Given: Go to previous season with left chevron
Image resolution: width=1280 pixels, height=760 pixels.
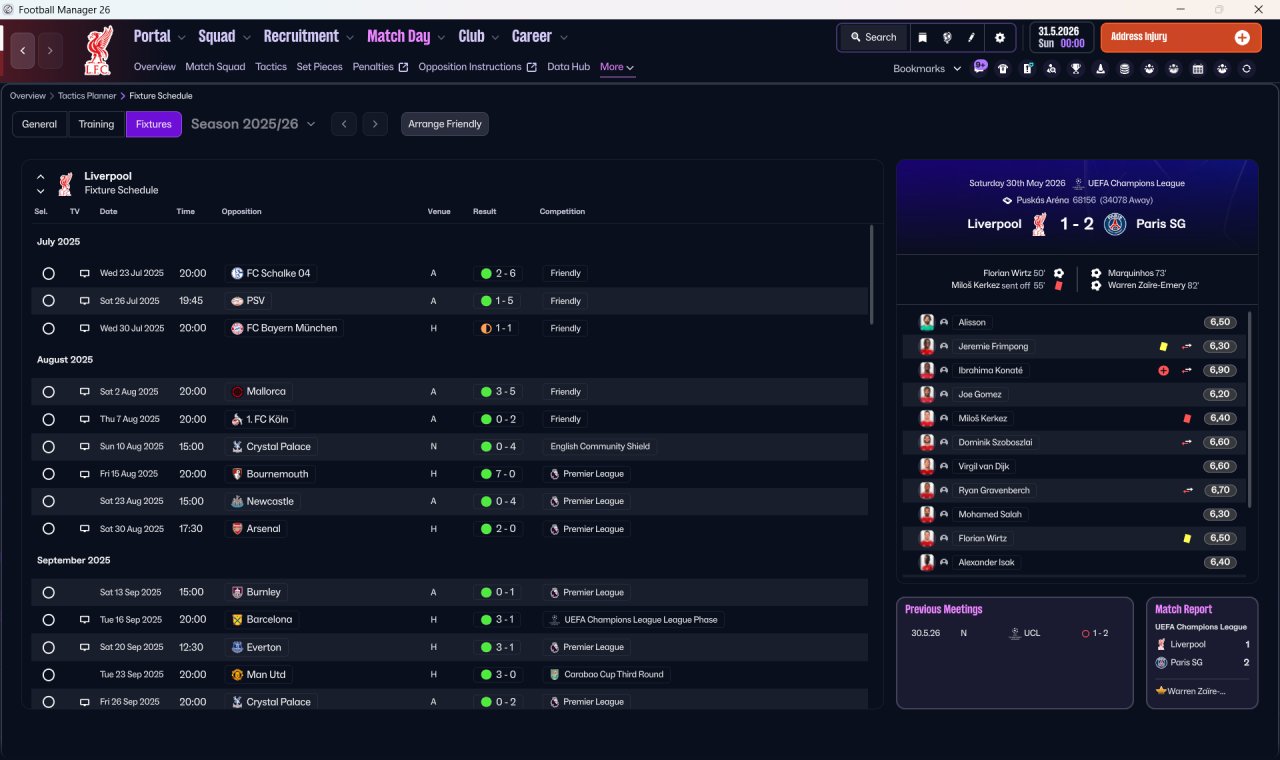Looking at the screenshot, I should pos(343,124).
